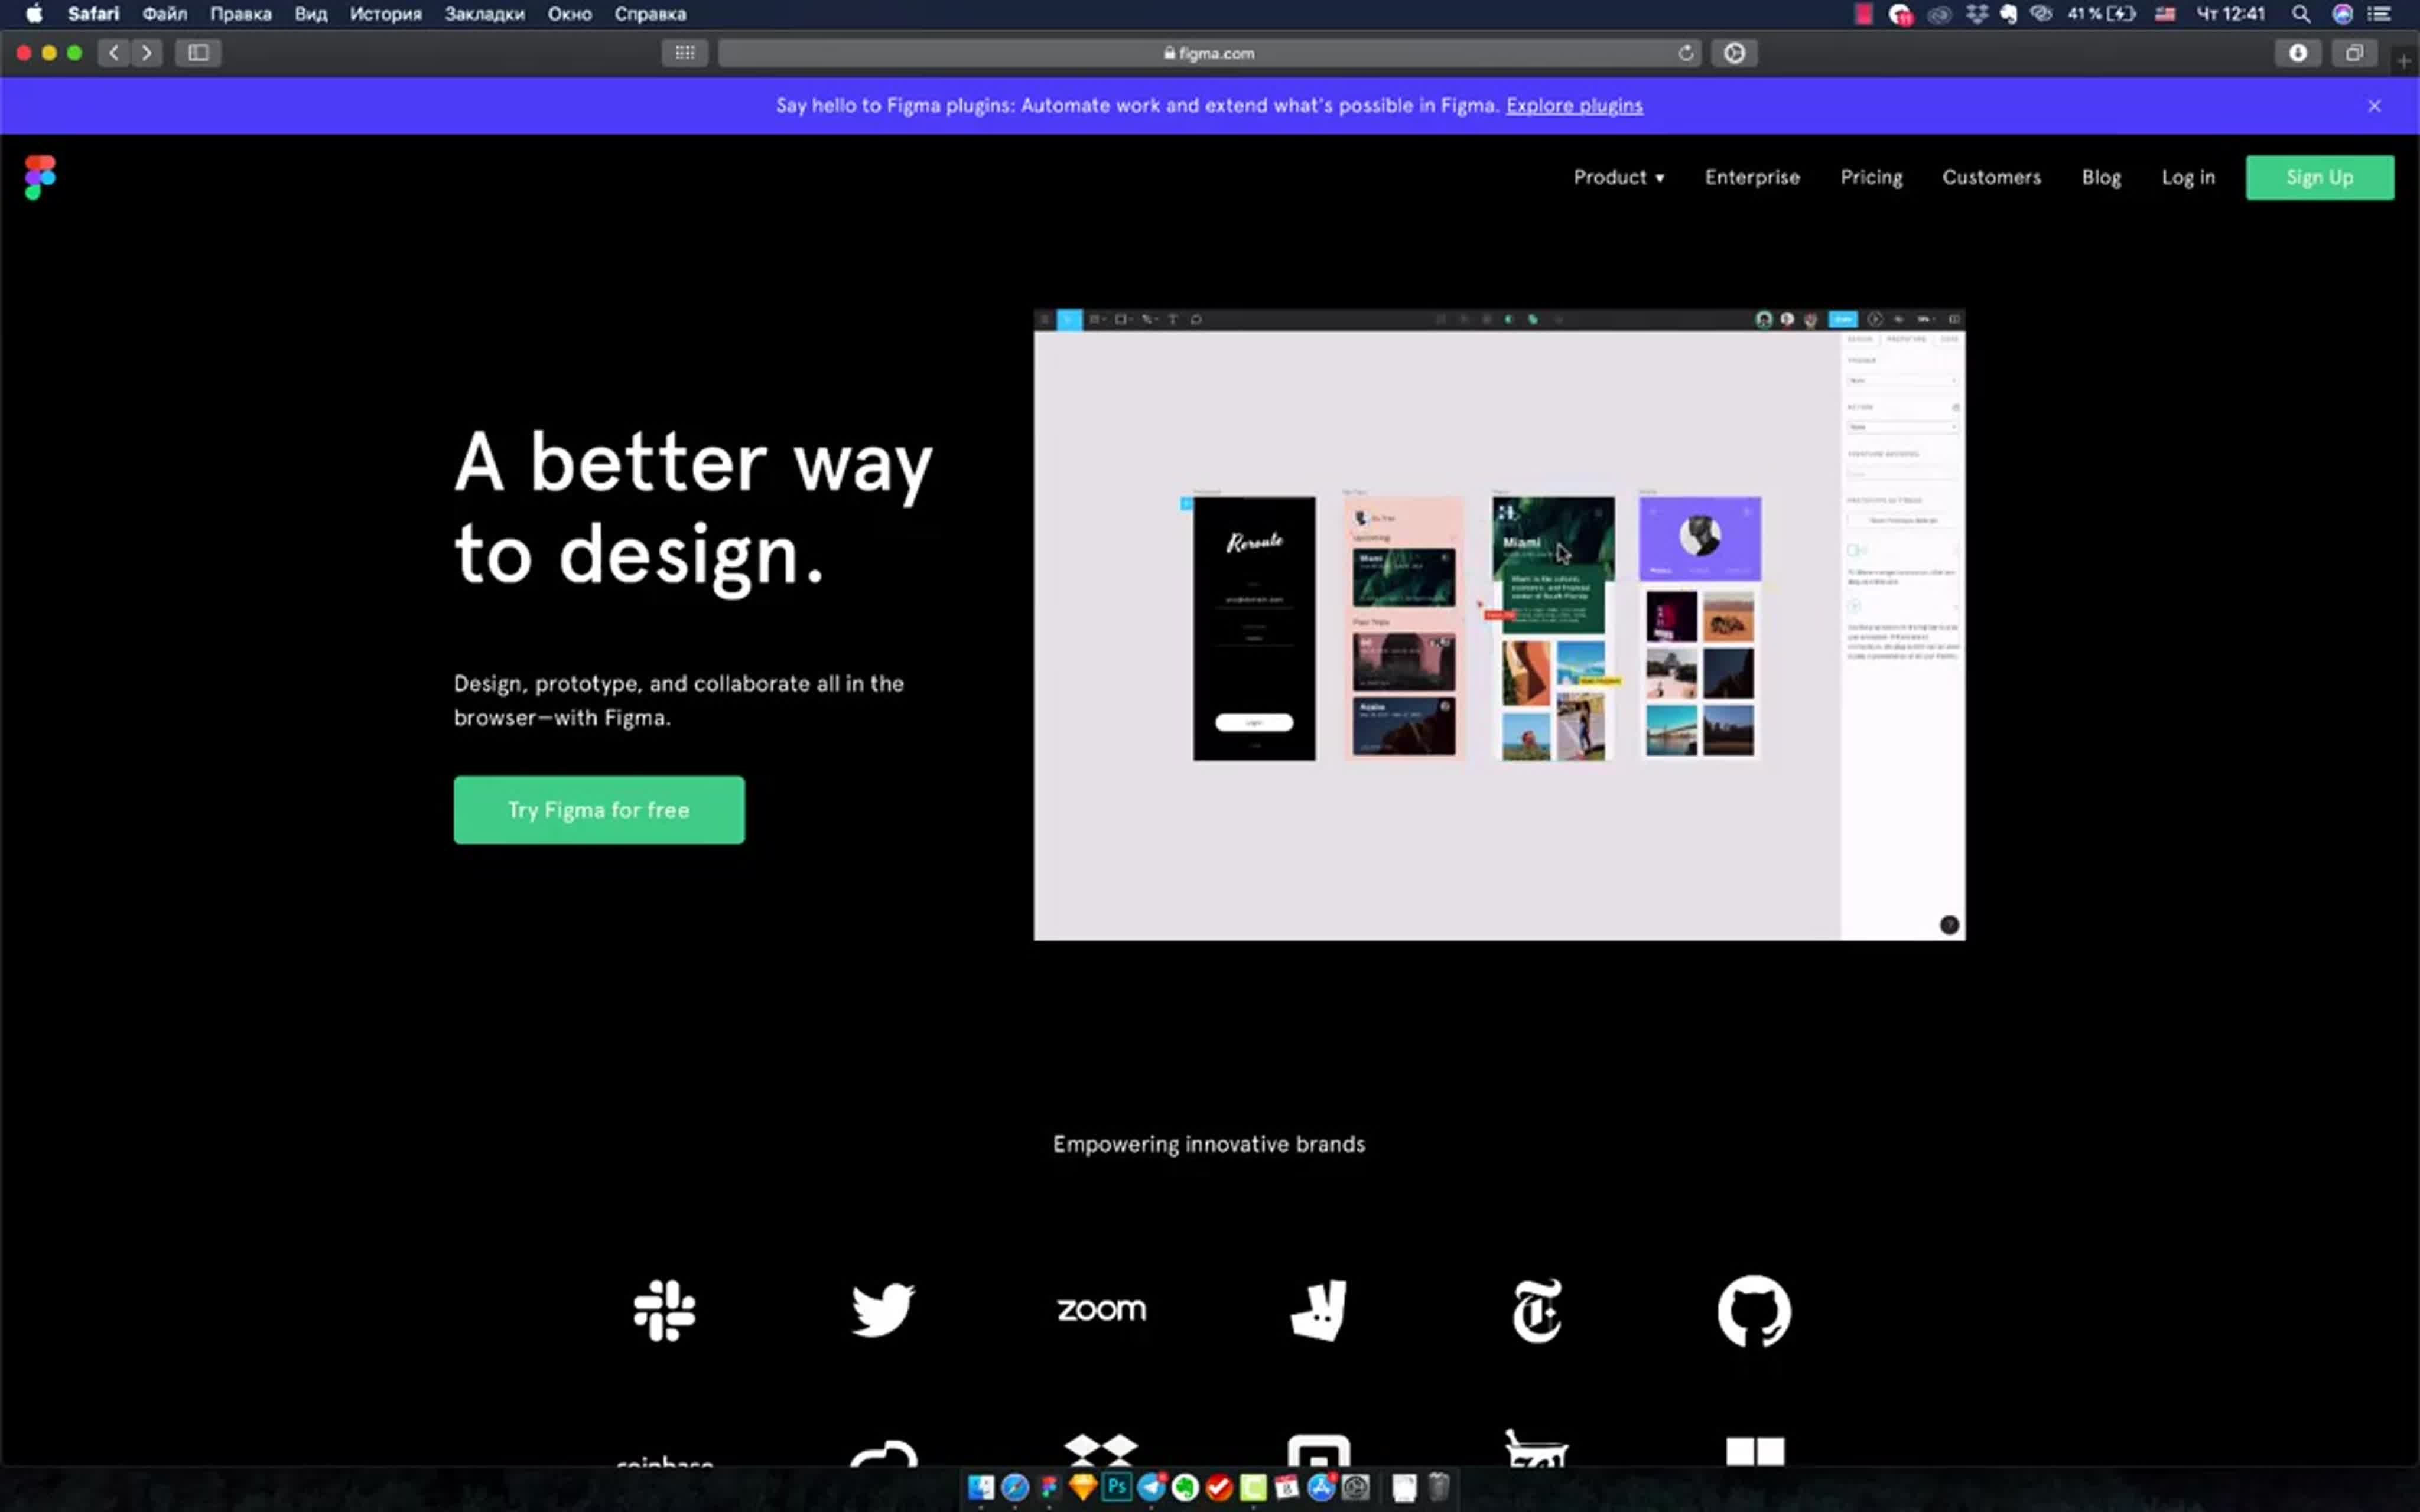2420x1512 pixels.
Task: Follow the Explore plugins link
Action: 1574,106
